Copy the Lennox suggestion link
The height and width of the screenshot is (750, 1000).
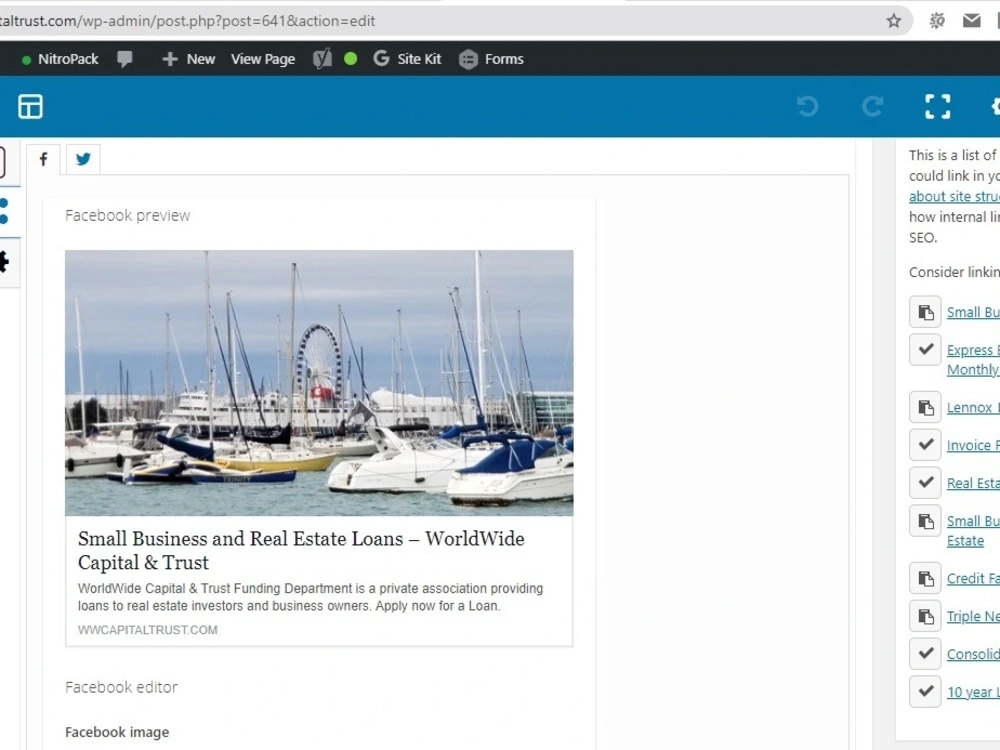925,407
